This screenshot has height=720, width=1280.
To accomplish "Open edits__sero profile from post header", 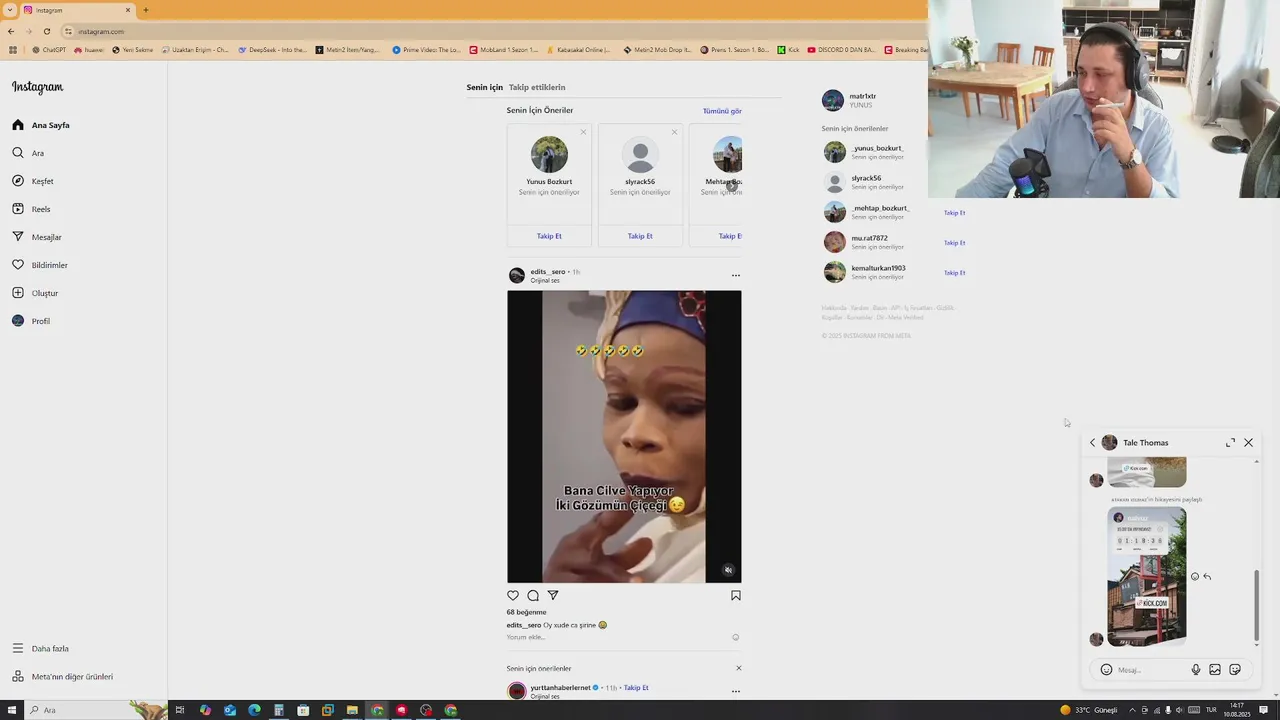I will coord(548,272).
